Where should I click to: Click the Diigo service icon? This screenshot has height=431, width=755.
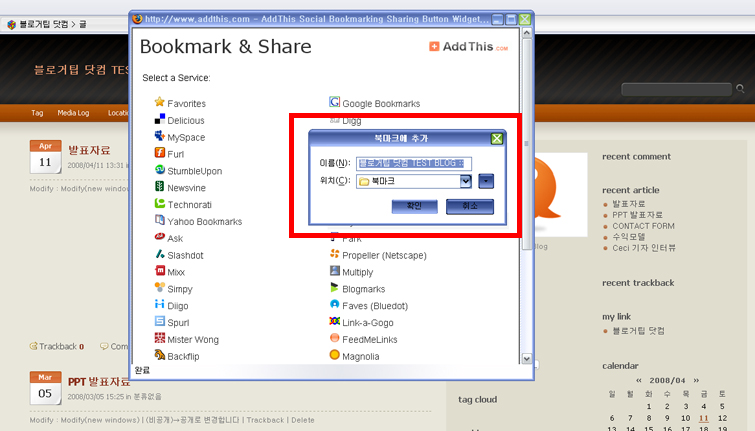pos(159,304)
